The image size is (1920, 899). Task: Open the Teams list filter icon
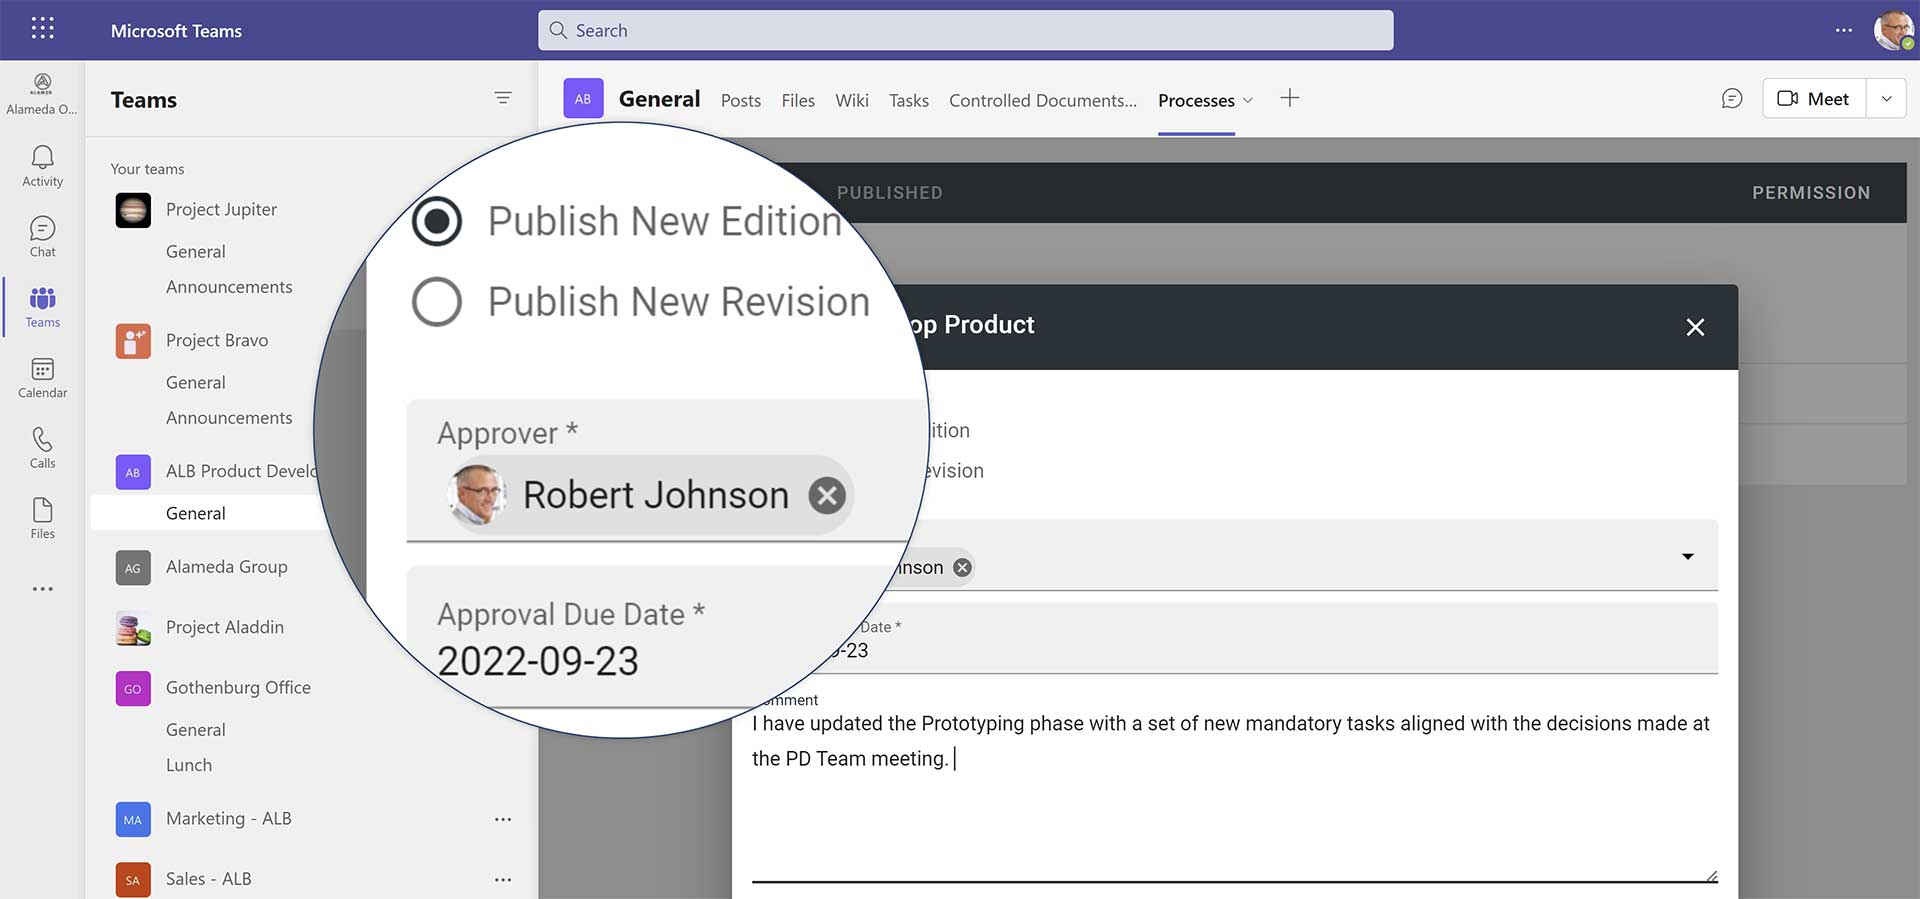pyautogui.click(x=503, y=98)
